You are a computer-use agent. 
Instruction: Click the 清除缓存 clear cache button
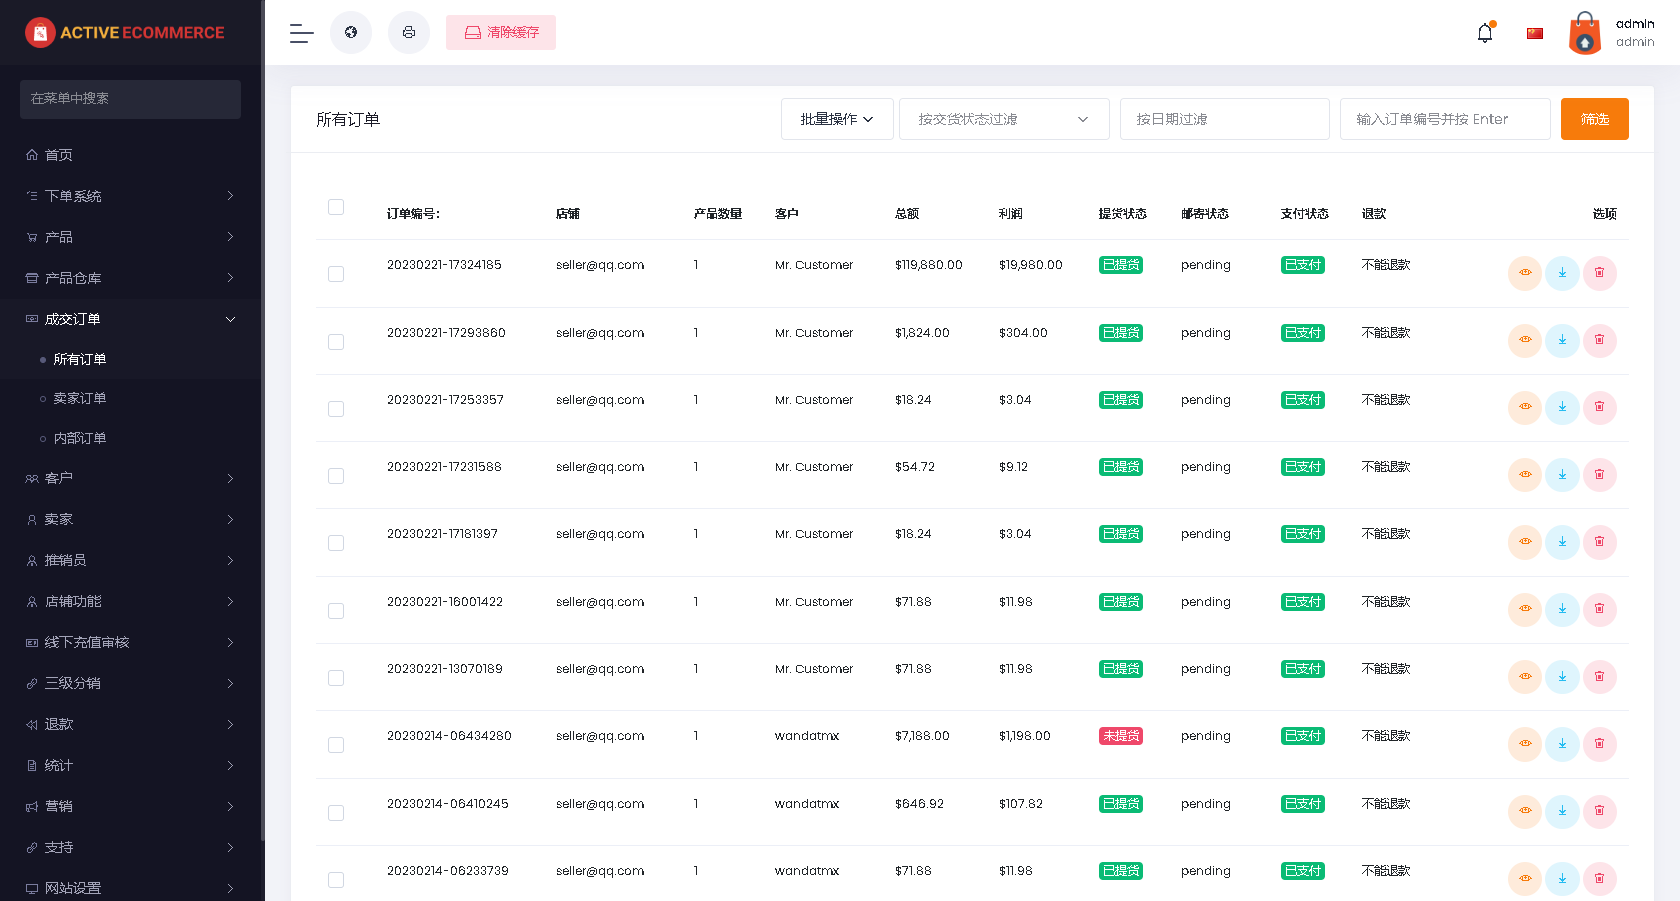click(x=501, y=33)
